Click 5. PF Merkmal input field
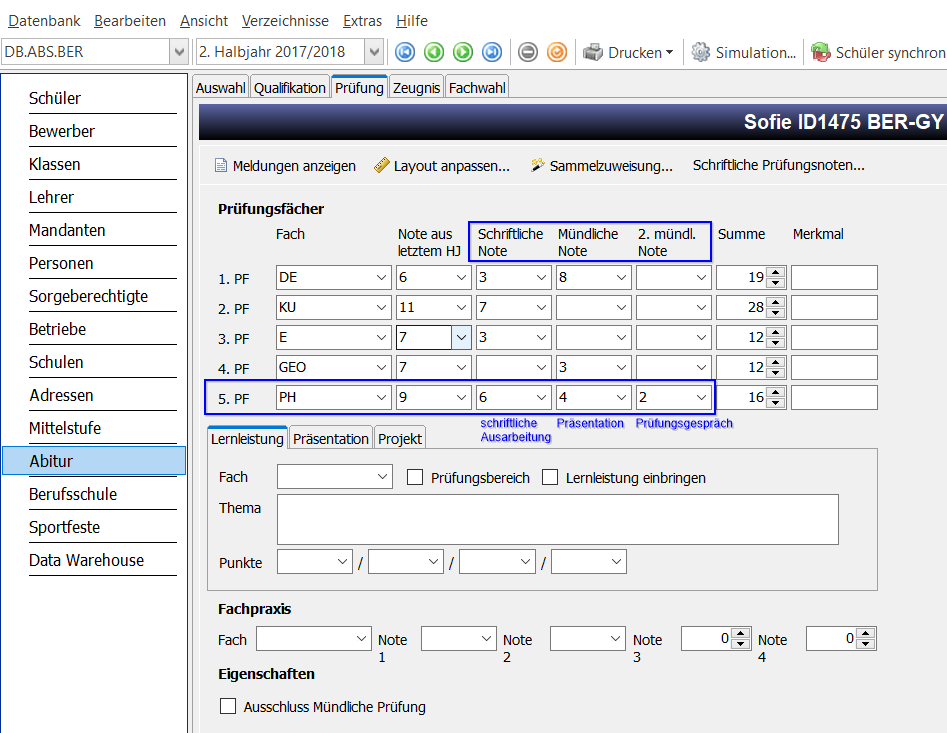This screenshot has height=733, width=947. (x=834, y=397)
